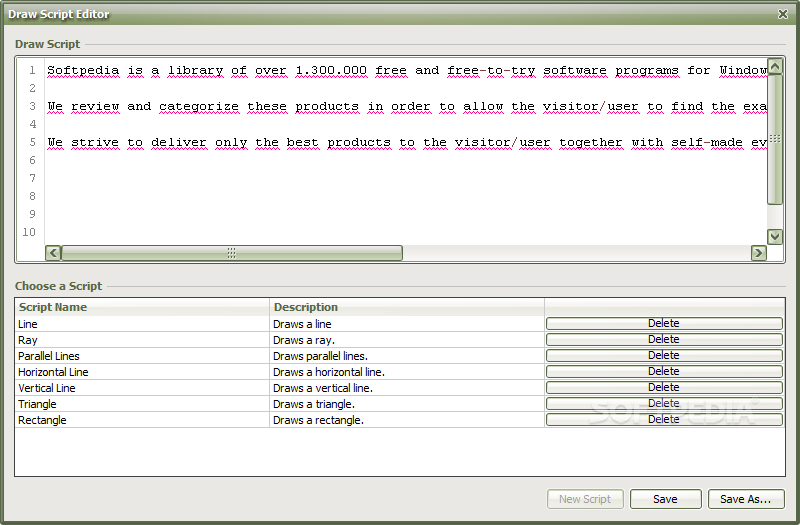Delete the Horizontal Line script
This screenshot has width=800, height=525.
pyautogui.click(x=664, y=371)
